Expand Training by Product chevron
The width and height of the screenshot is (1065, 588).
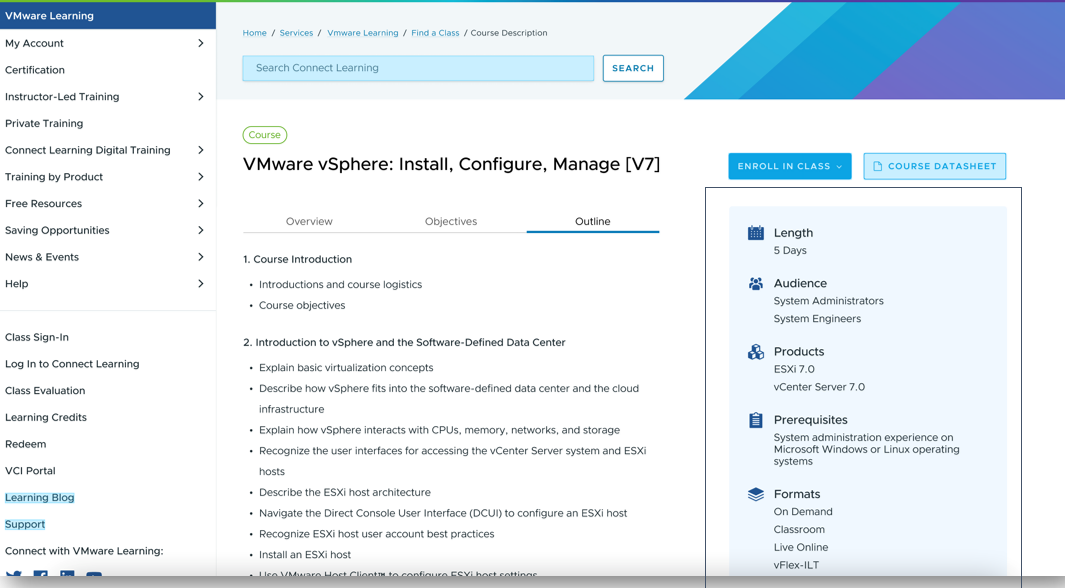point(200,177)
